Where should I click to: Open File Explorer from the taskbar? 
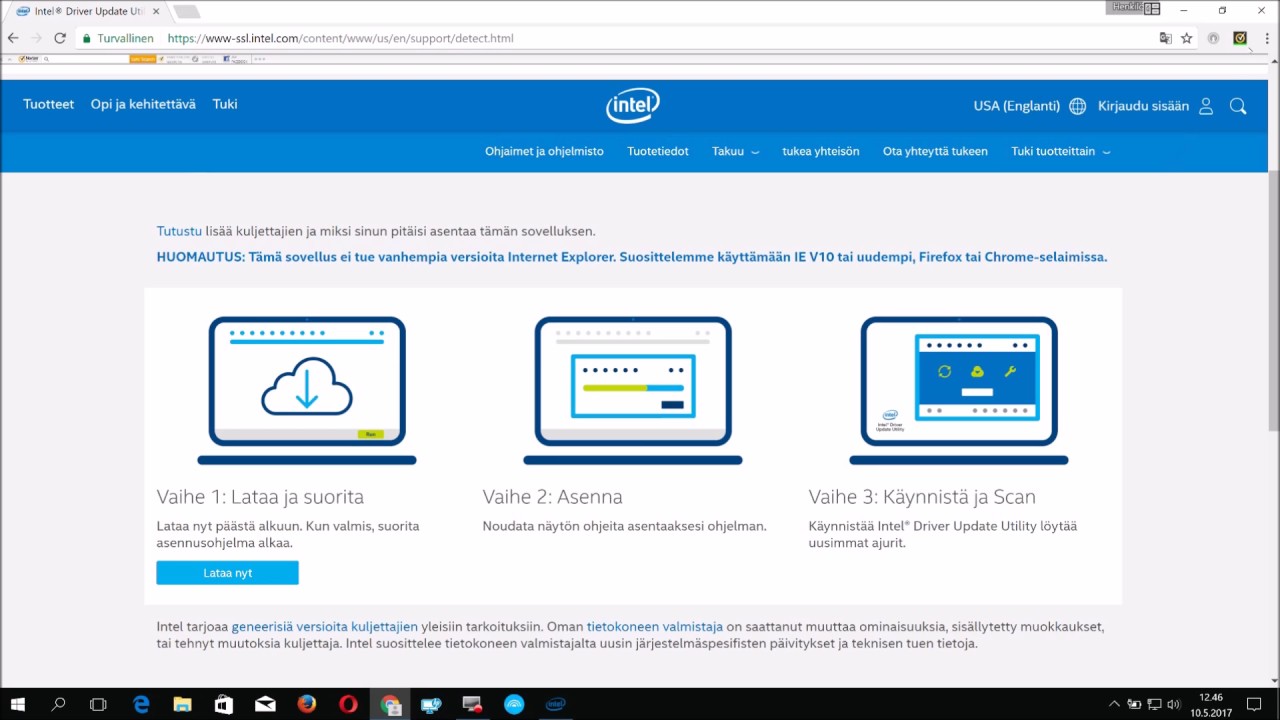(x=182, y=704)
